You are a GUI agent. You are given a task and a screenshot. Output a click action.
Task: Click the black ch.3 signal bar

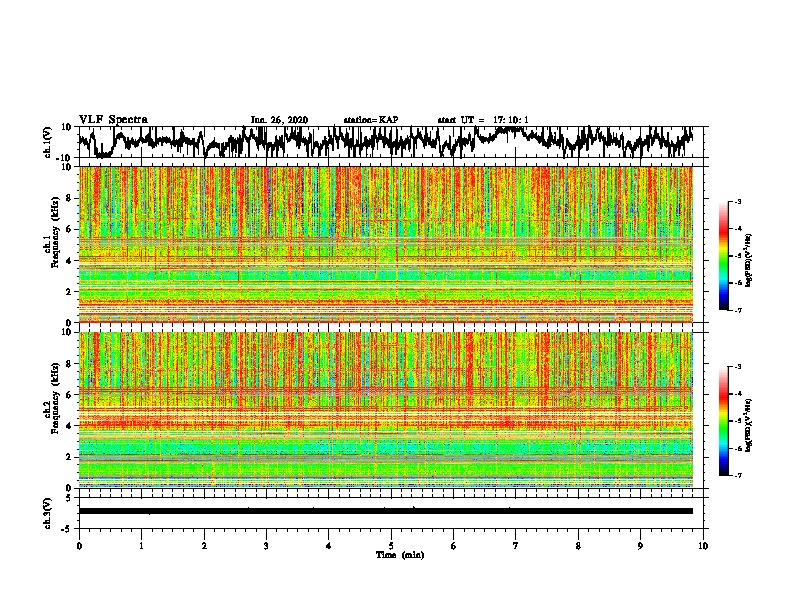386,511
